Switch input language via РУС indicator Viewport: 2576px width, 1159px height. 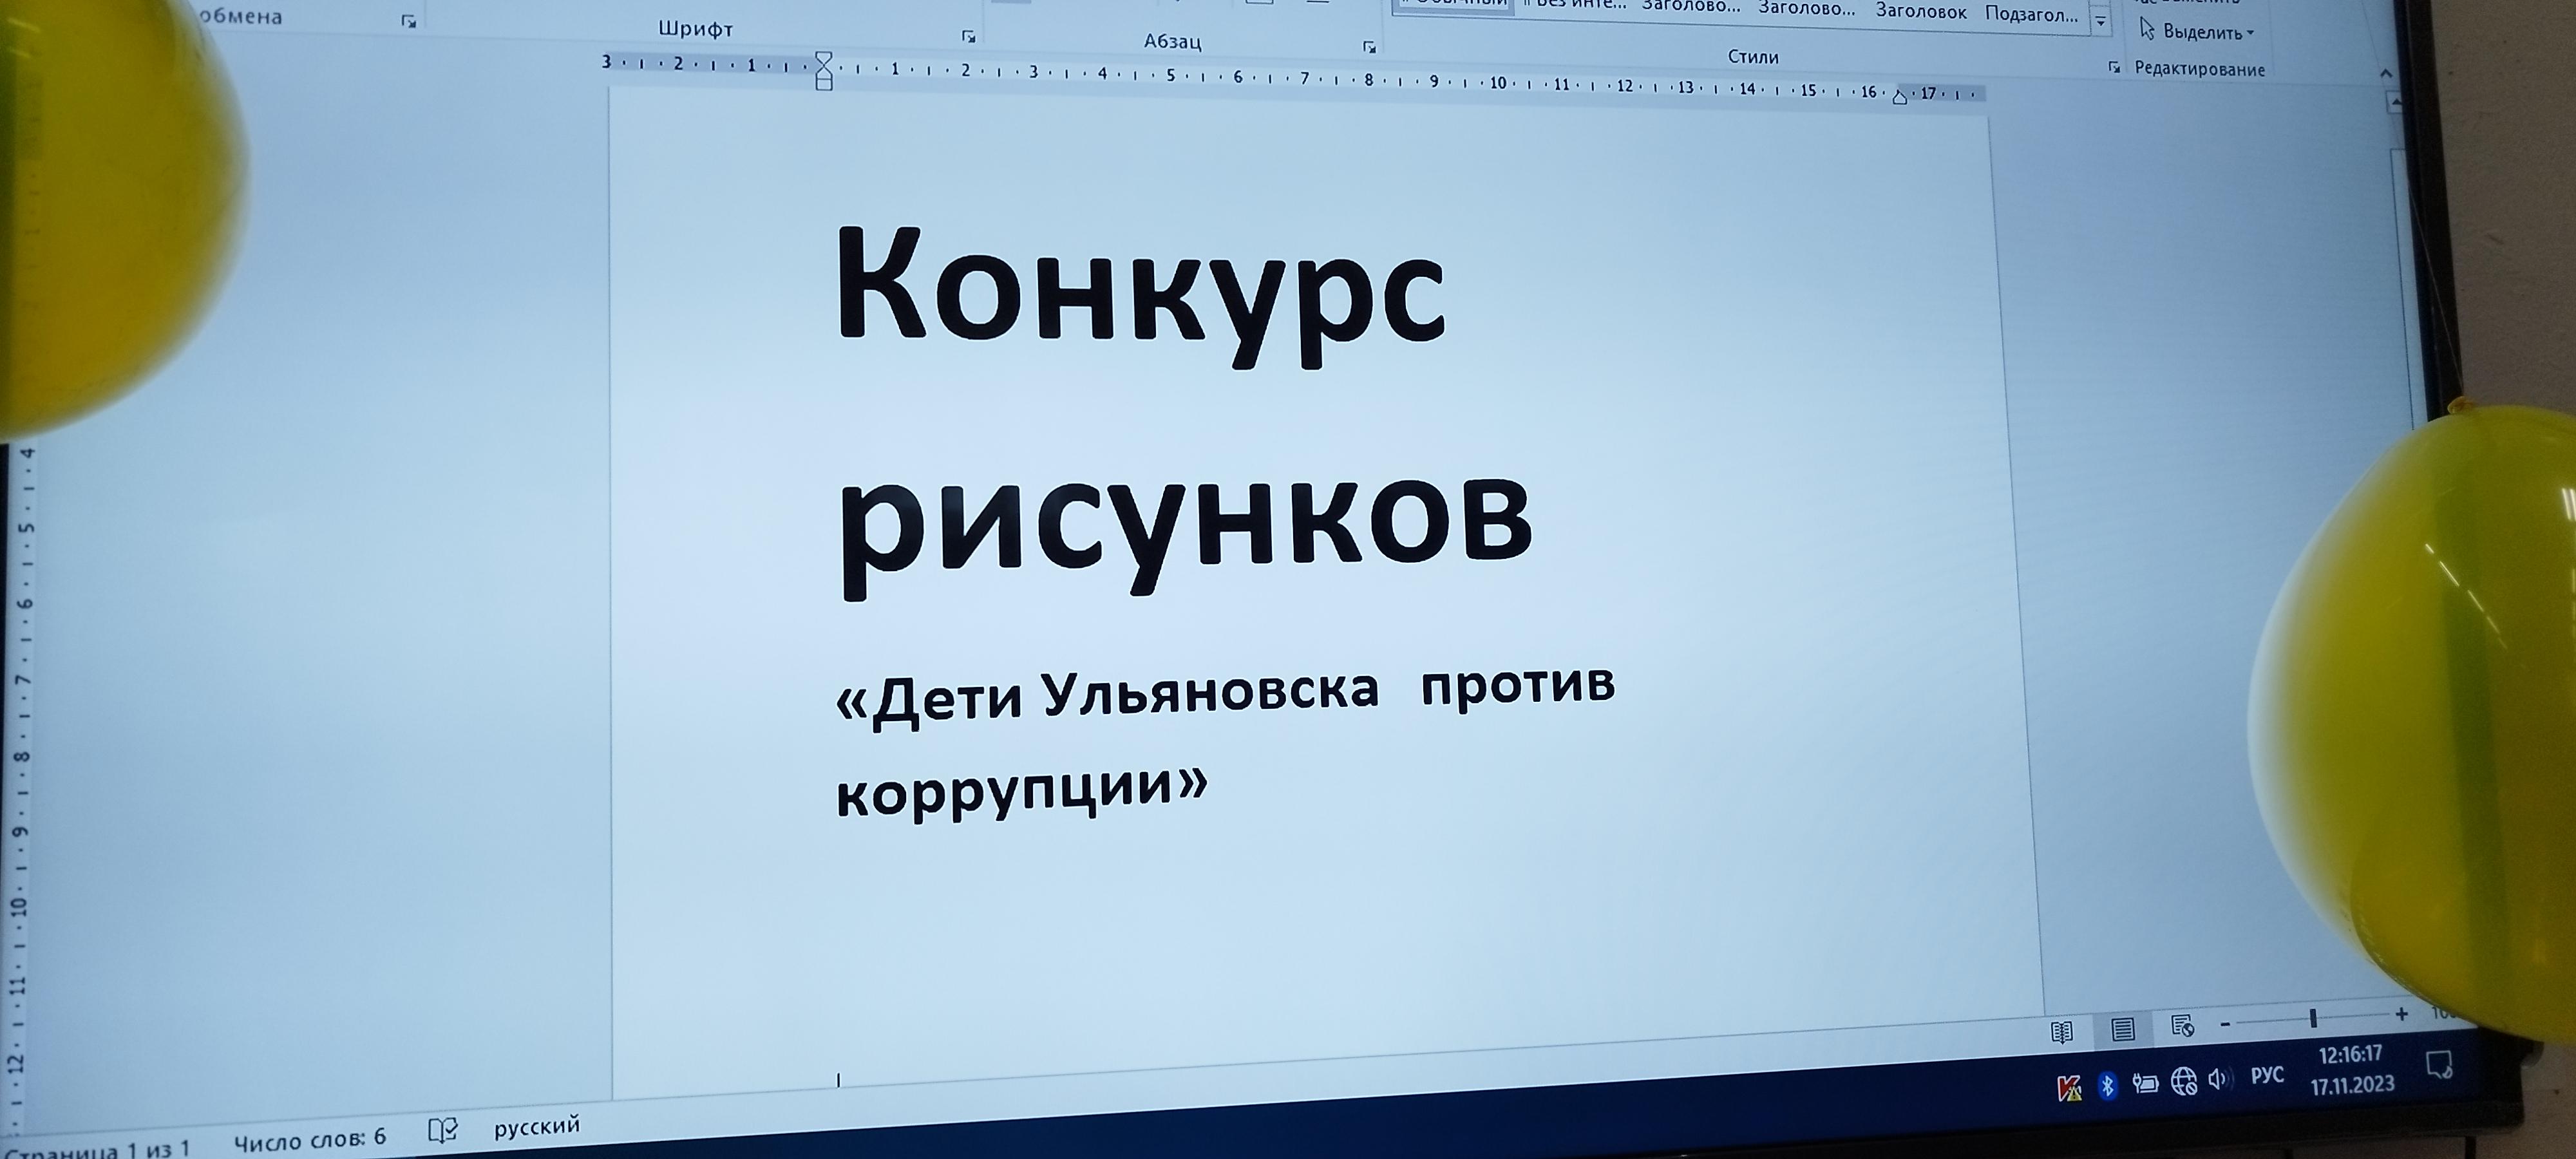pos(2267,1075)
